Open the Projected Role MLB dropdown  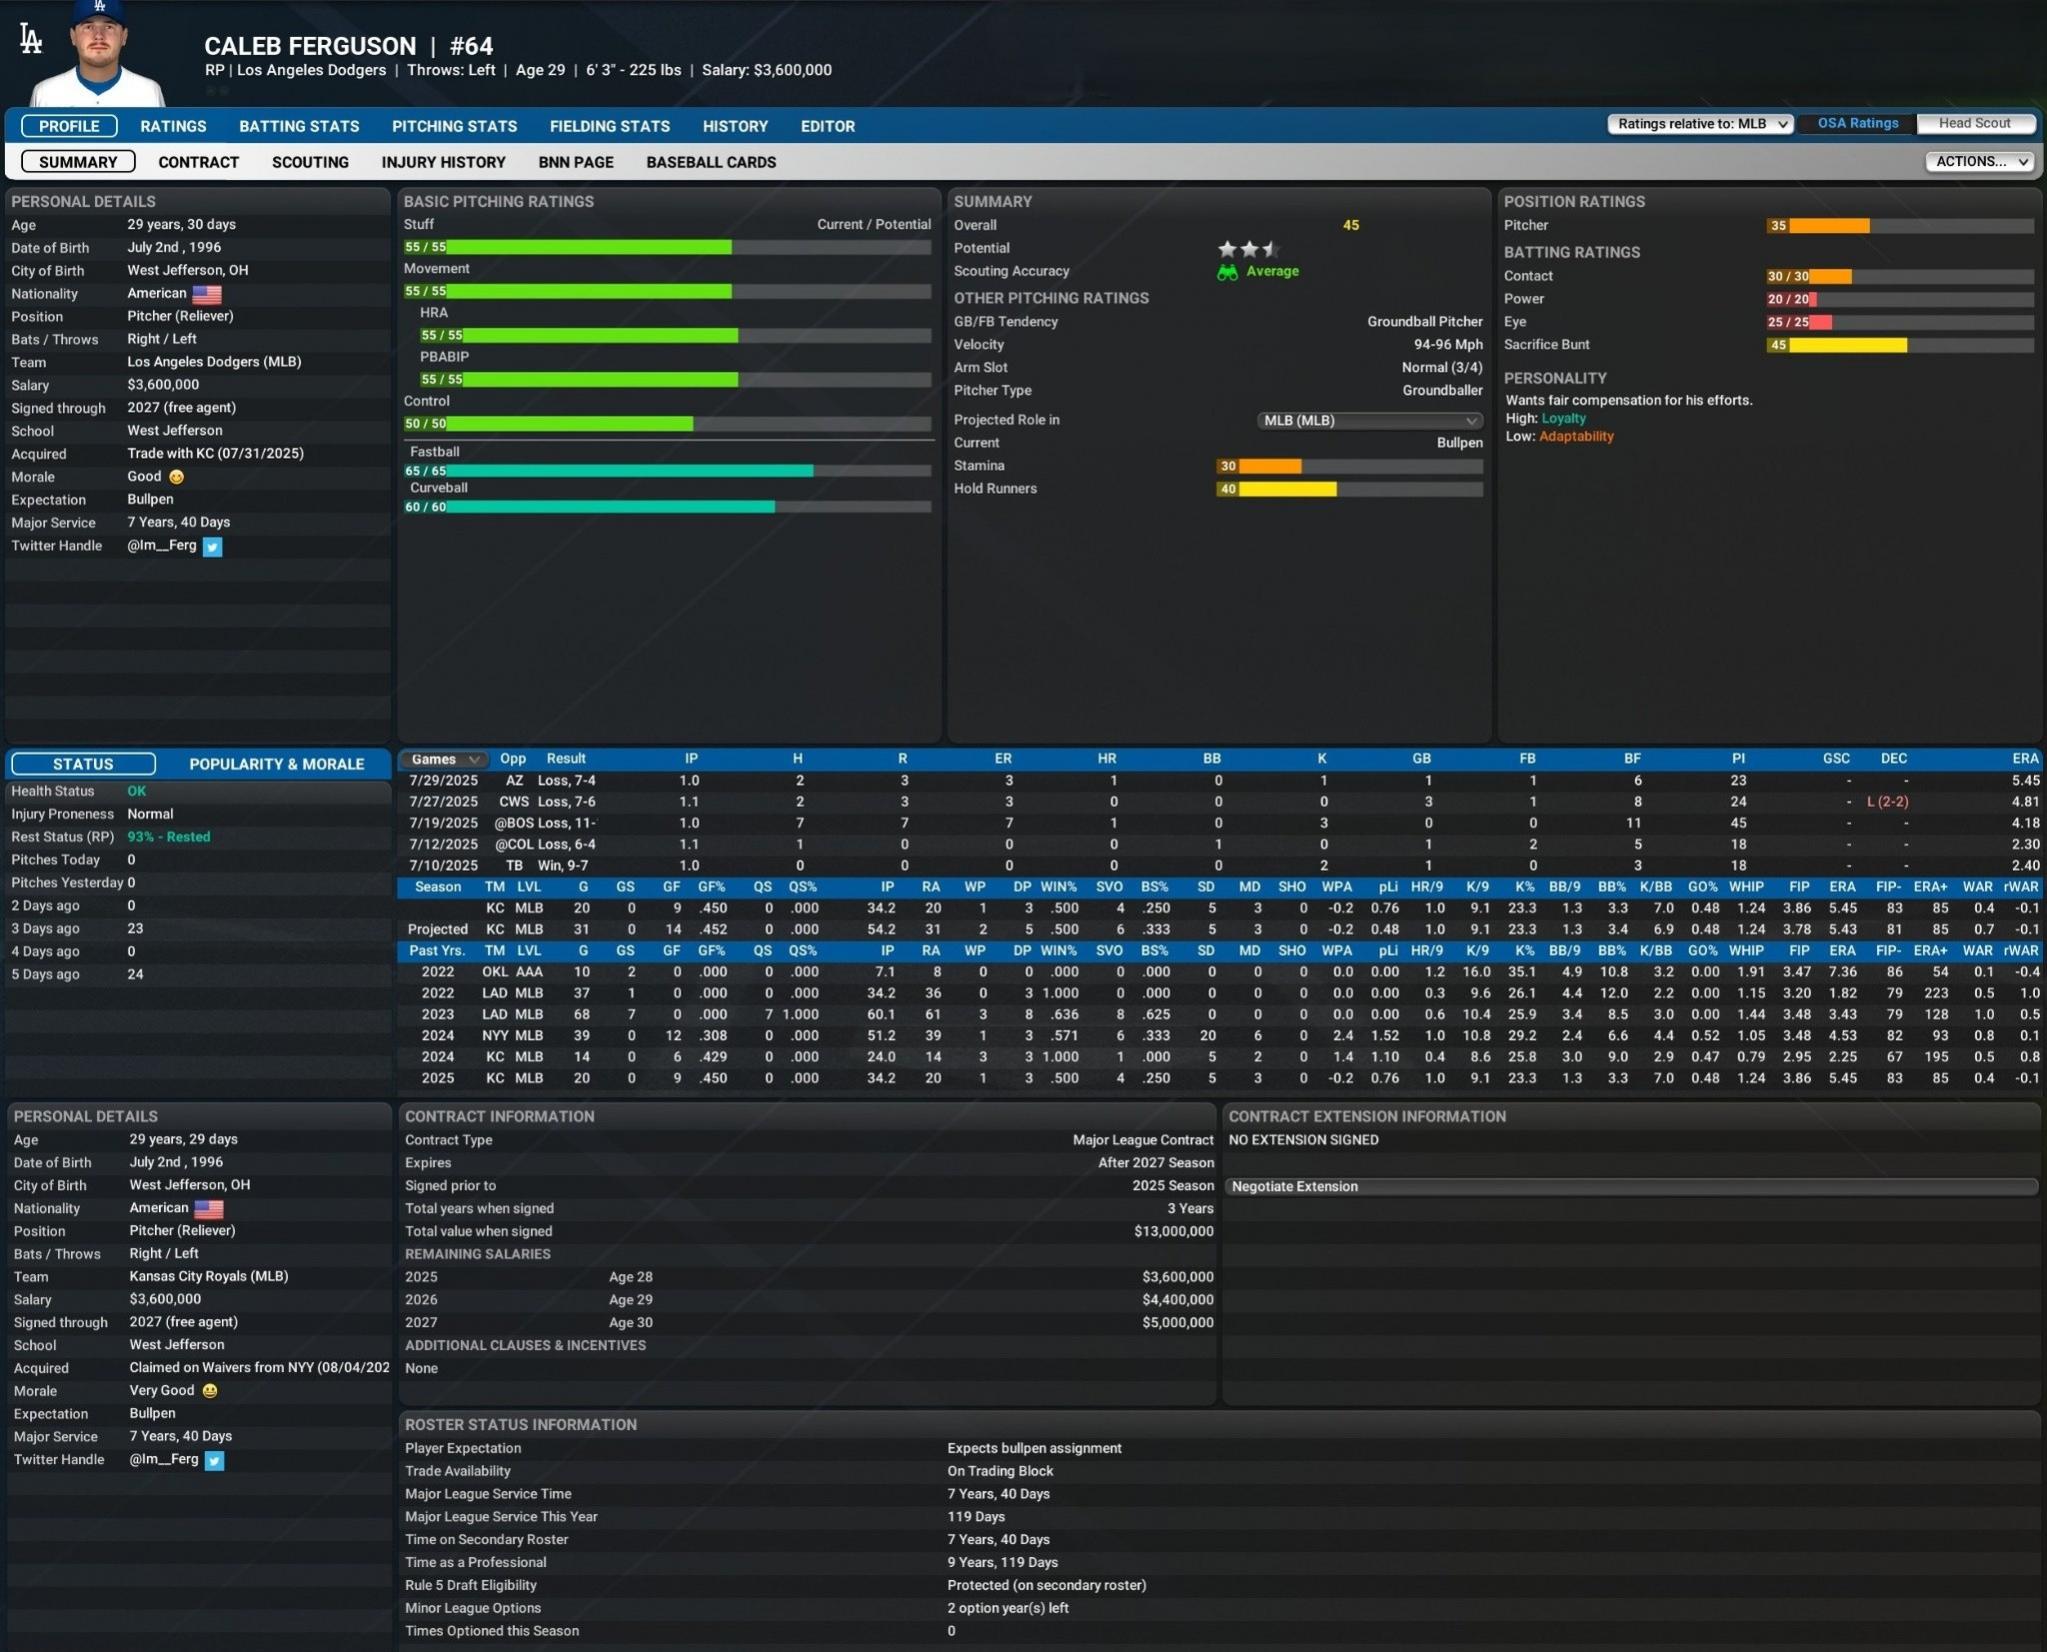click(x=1369, y=421)
